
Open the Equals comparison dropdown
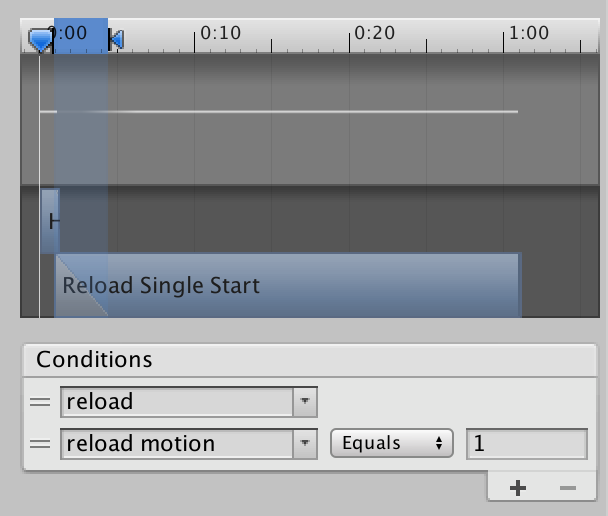point(391,443)
